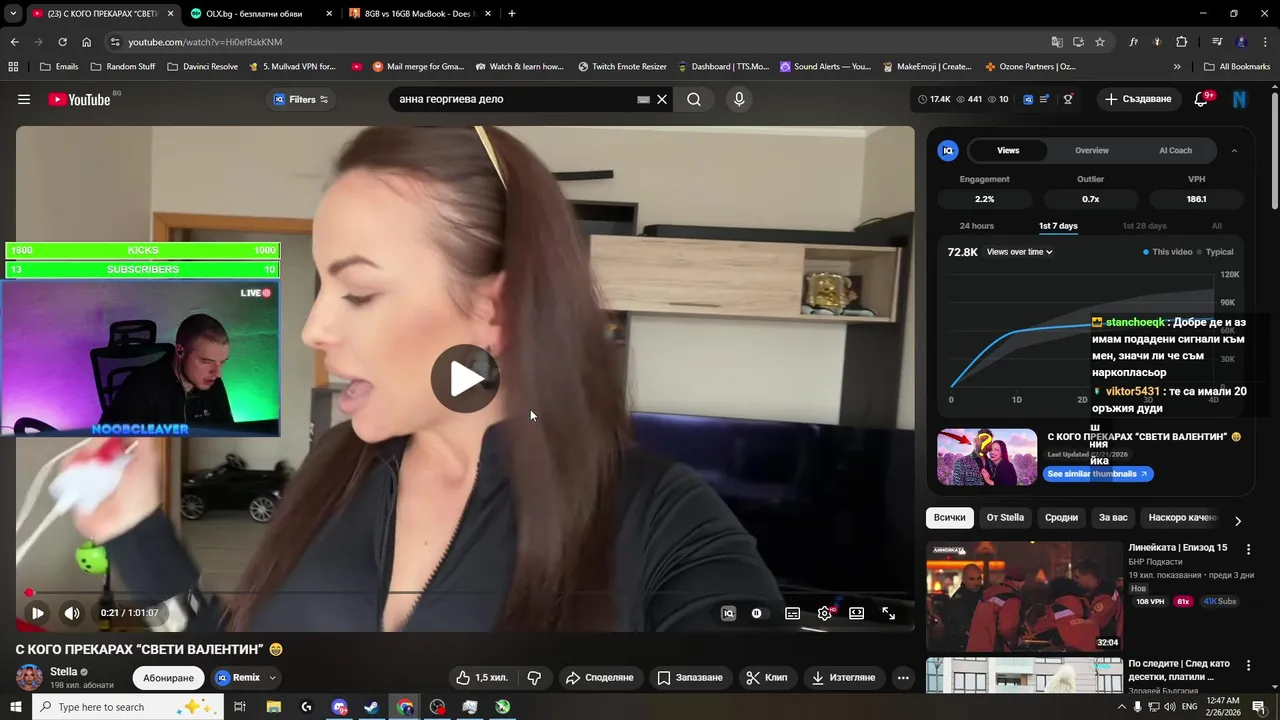Viewport: 1280px width, 720px height.
Task: Open the Chrome tab search dropdown
Action: point(13,13)
